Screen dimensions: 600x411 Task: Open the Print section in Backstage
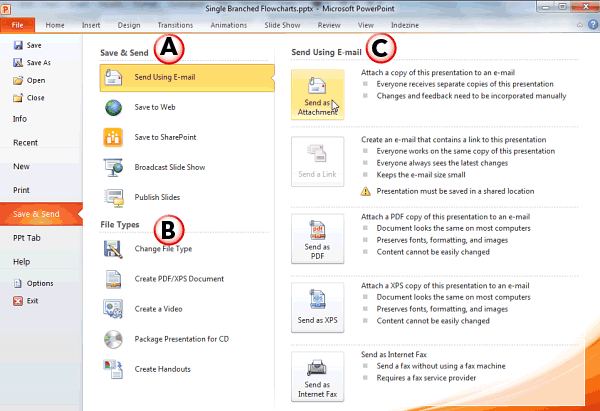[x=21, y=189]
